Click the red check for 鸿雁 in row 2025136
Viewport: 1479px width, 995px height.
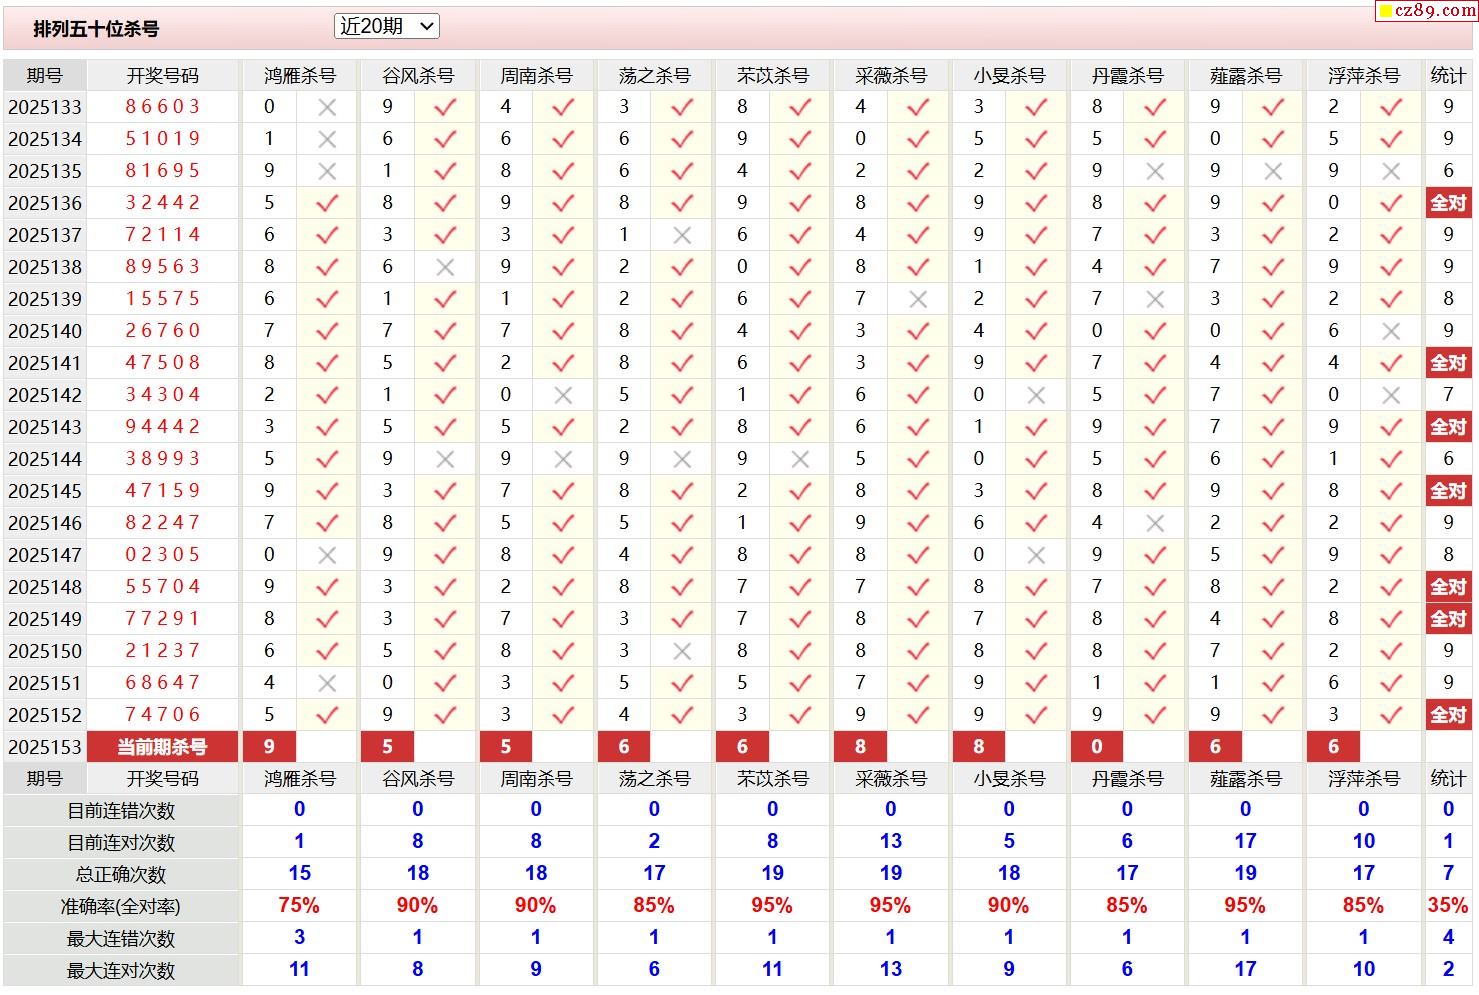point(327,203)
